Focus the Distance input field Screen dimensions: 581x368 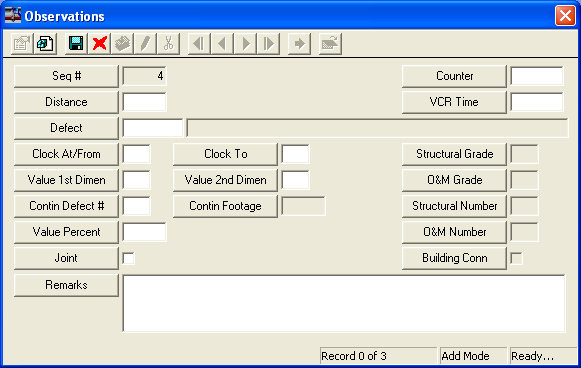(x=145, y=102)
